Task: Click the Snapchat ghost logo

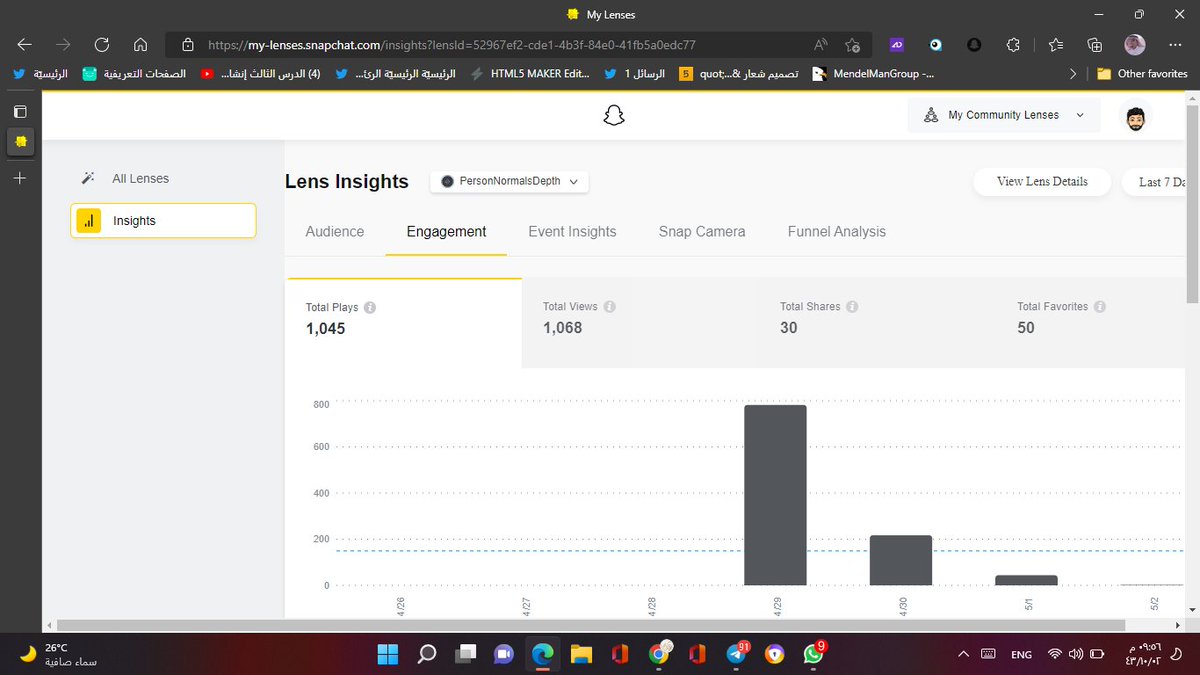Action: pyautogui.click(x=614, y=116)
